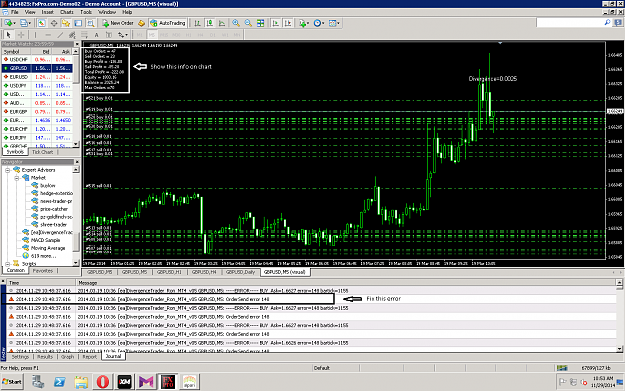Image resolution: width=625 pixels, height=391 pixels.
Task: Toggle the Strategy Tester icon
Action: coord(90,23)
